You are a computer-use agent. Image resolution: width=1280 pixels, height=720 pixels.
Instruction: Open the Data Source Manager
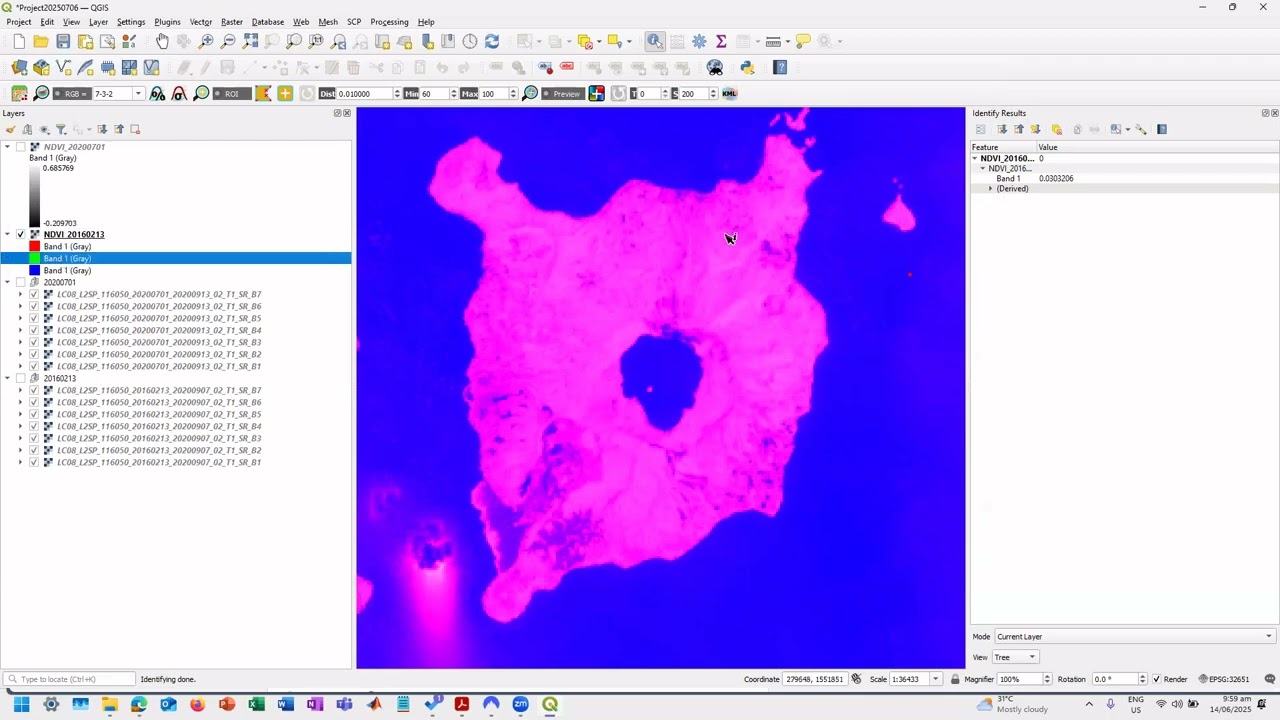pyautogui.click(x=19, y=67)
